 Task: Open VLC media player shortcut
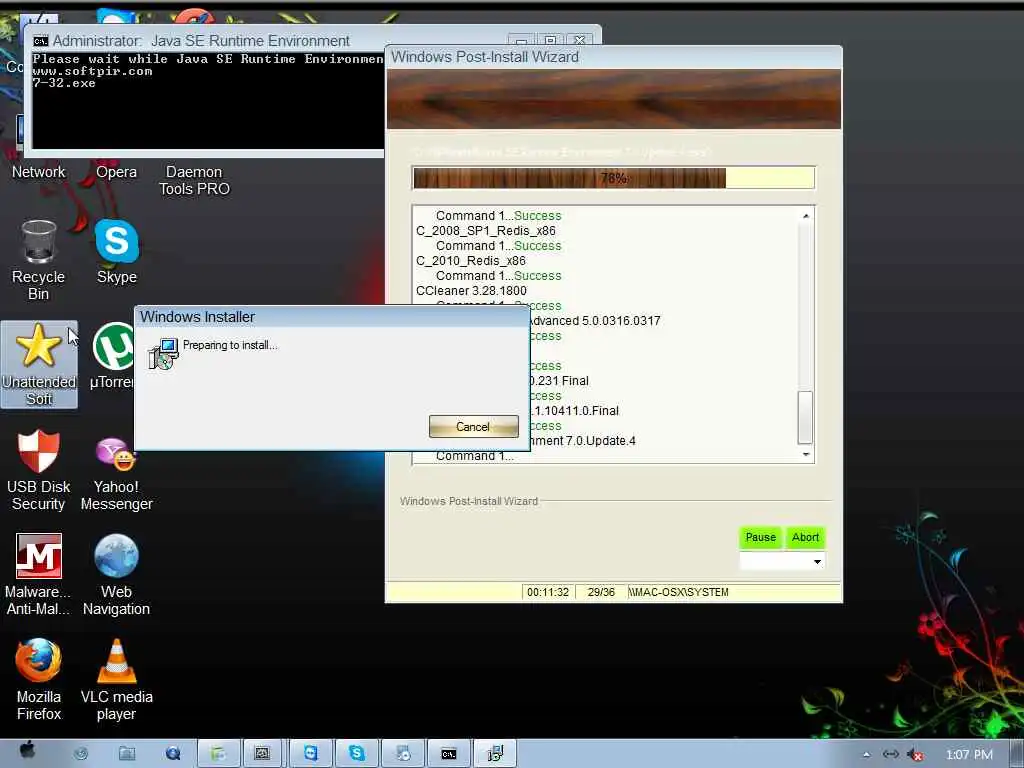116,680
